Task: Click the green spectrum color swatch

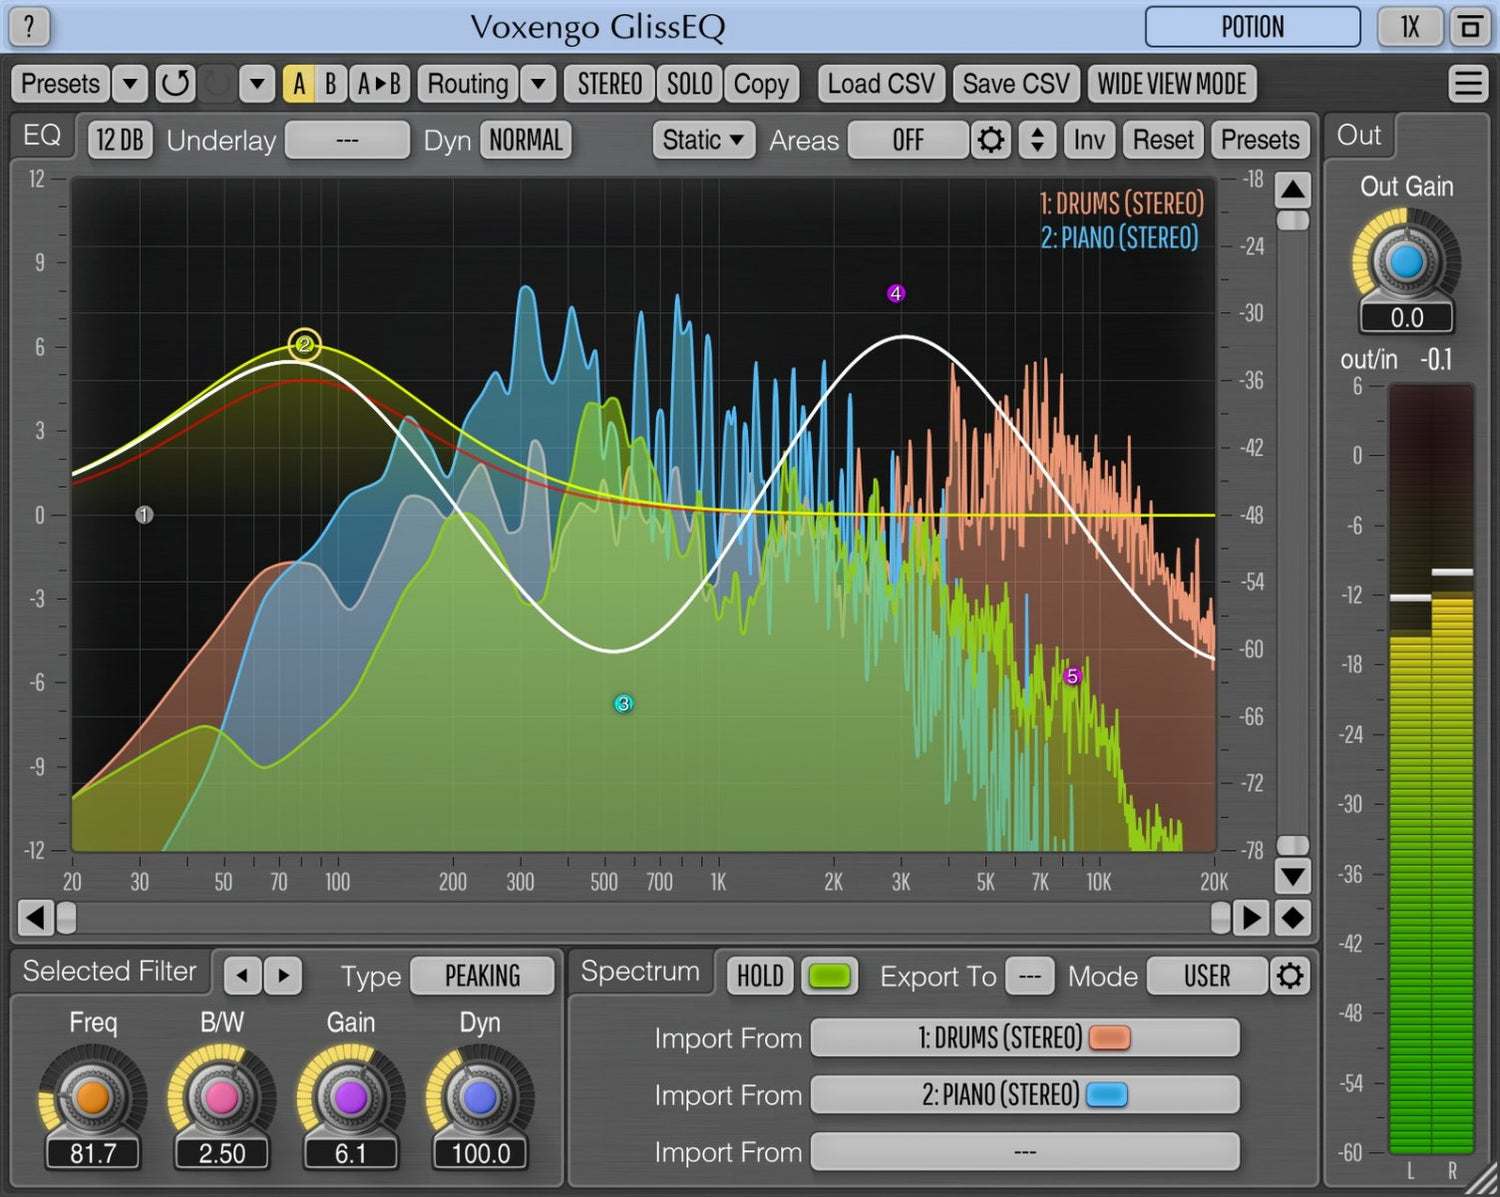Action: click(829, 976)
